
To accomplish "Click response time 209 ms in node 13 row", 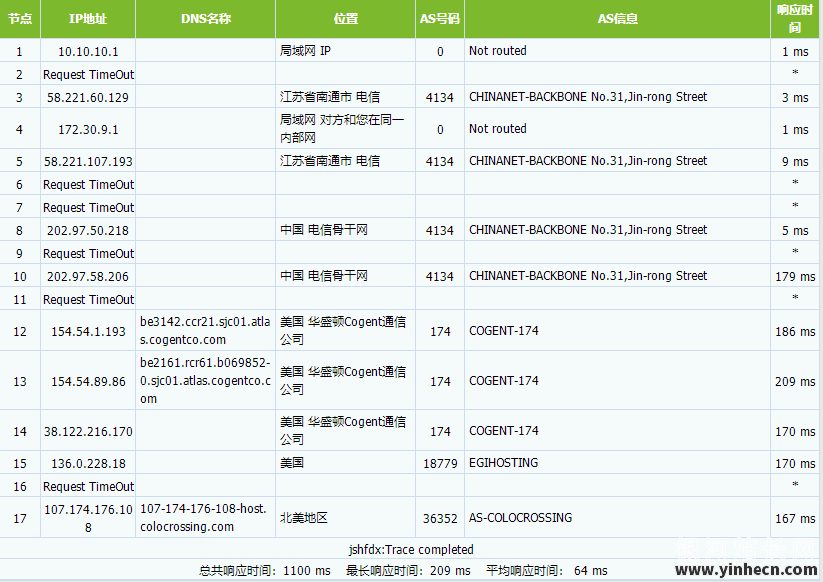I will point(795,382).
